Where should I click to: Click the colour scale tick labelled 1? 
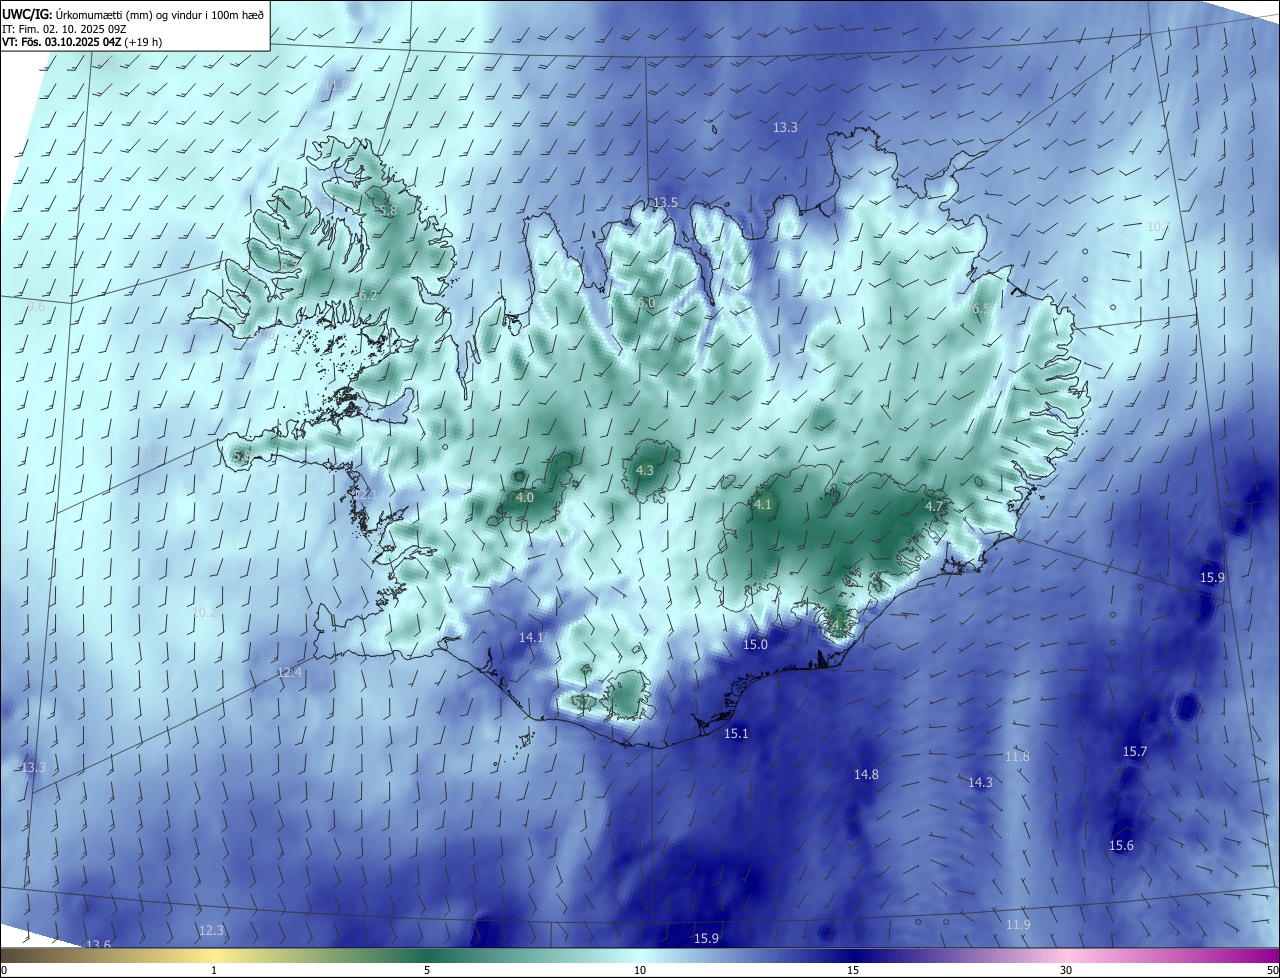pyautogui.click(x=214, y=970)
